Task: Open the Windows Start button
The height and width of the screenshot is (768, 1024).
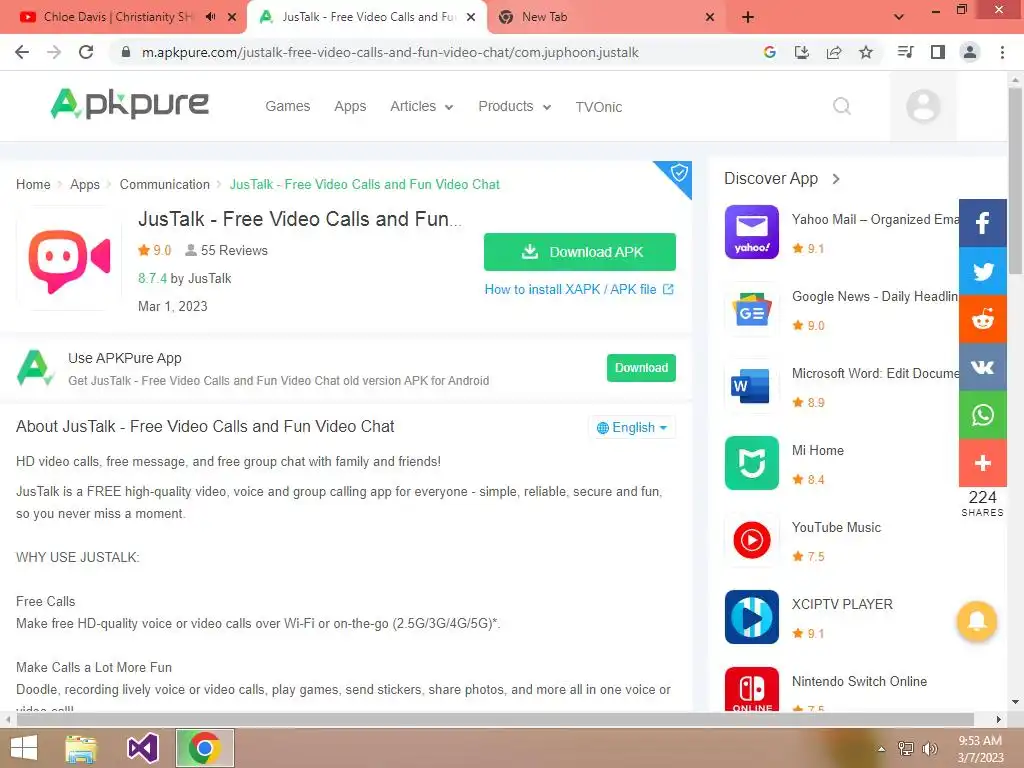Action: (24, 748)
